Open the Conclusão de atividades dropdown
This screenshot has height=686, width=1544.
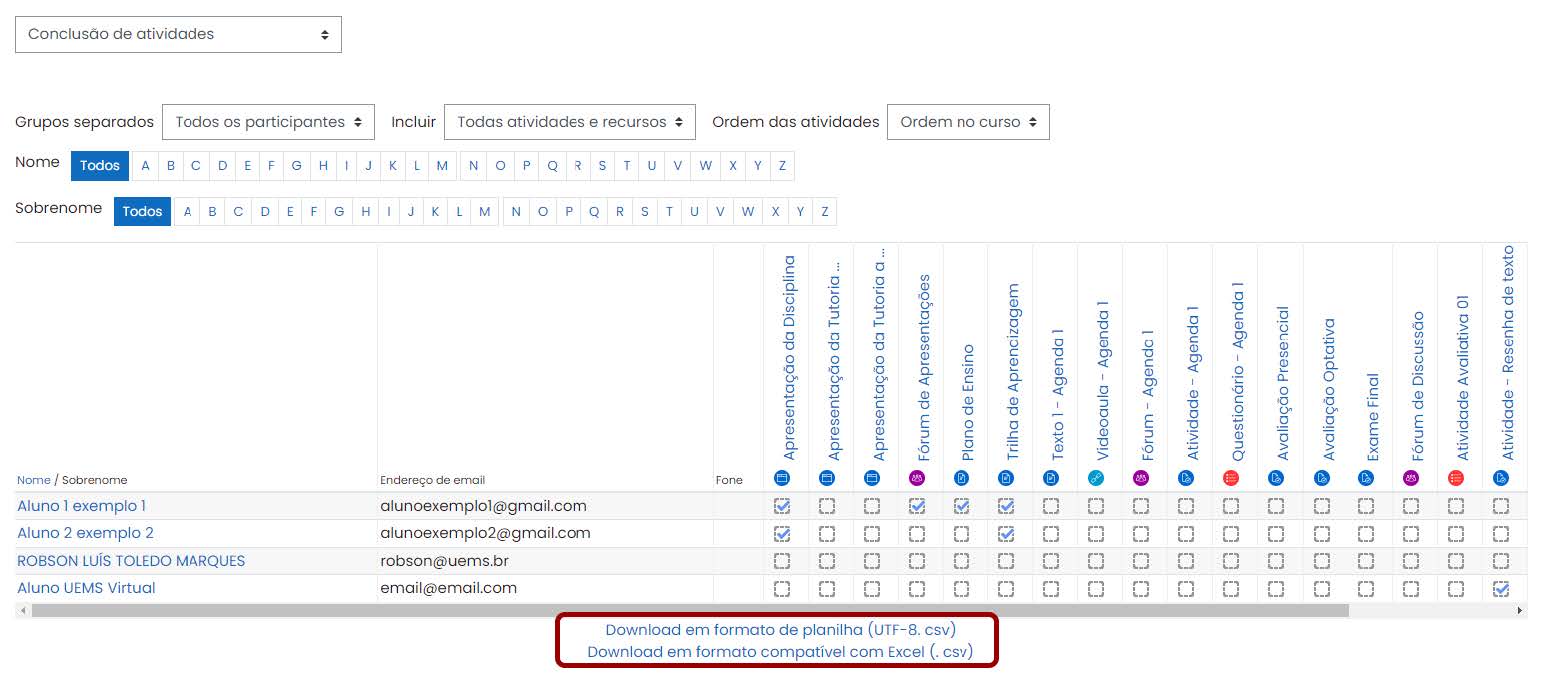coord(178,33)
